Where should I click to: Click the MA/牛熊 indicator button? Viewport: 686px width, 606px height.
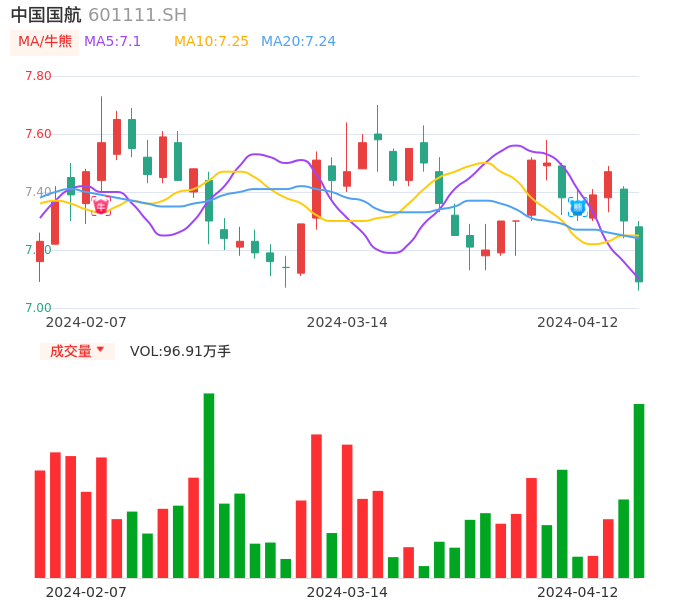pyautogui.click(x=45, y=42)
